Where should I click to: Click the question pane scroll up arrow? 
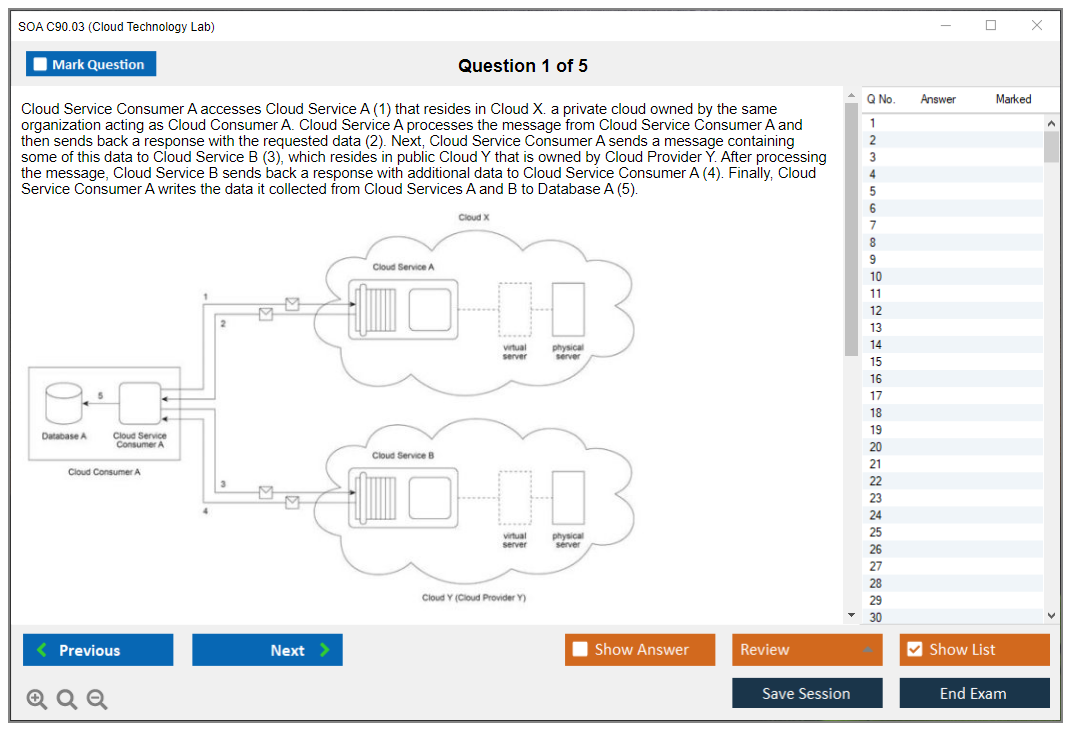(851, 95)
